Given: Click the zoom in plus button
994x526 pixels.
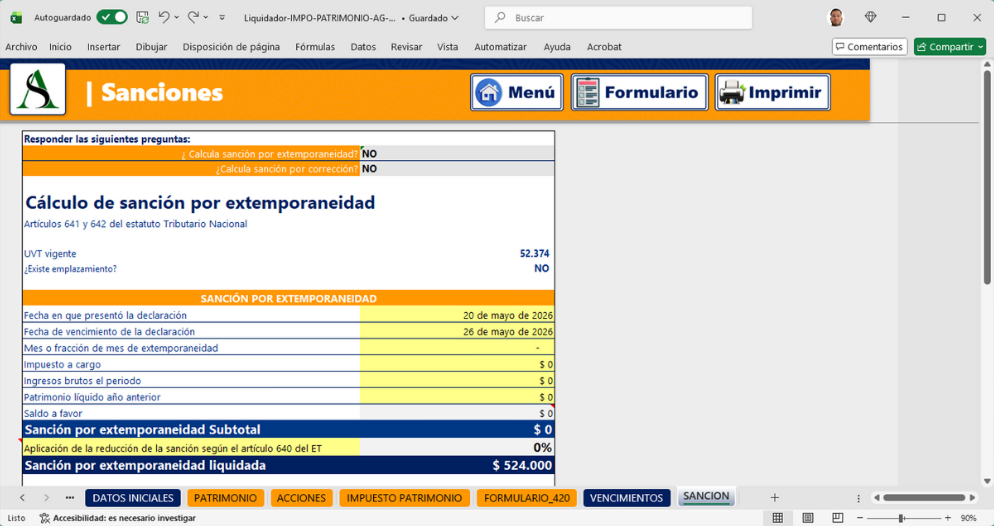Looking at the screenshot, I should point(948,518).
